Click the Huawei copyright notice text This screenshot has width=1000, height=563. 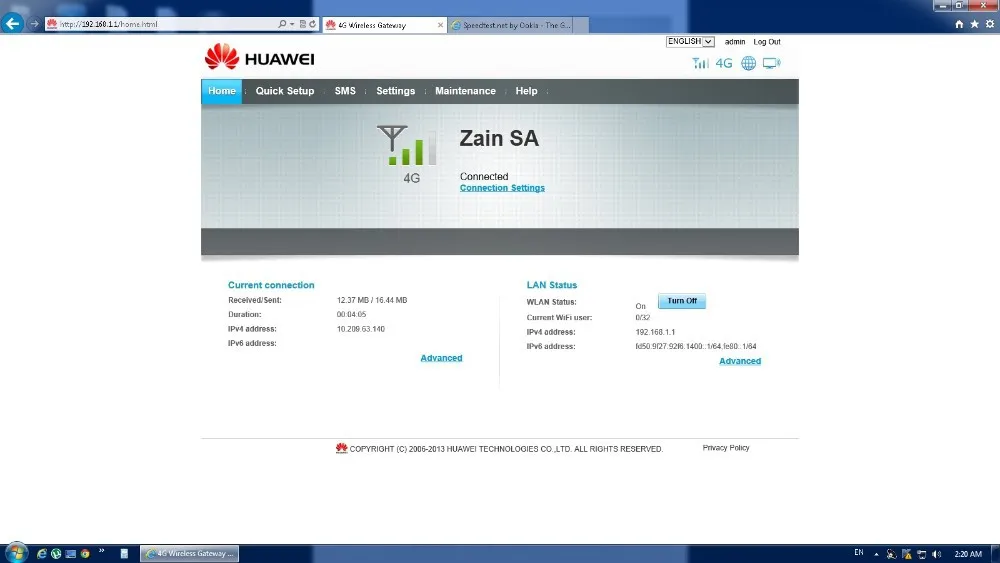coord(506,449)
